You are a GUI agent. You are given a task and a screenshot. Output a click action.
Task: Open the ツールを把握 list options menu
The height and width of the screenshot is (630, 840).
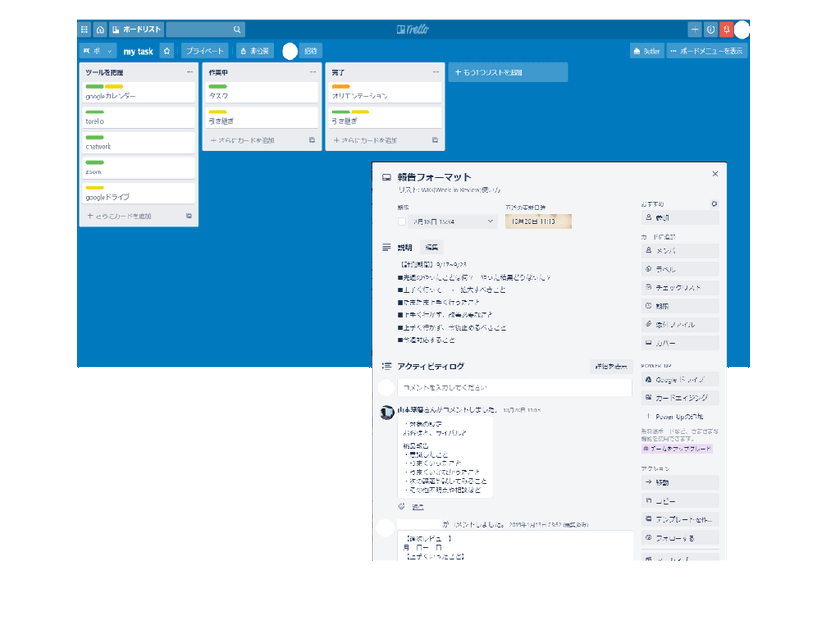point(190,72)
